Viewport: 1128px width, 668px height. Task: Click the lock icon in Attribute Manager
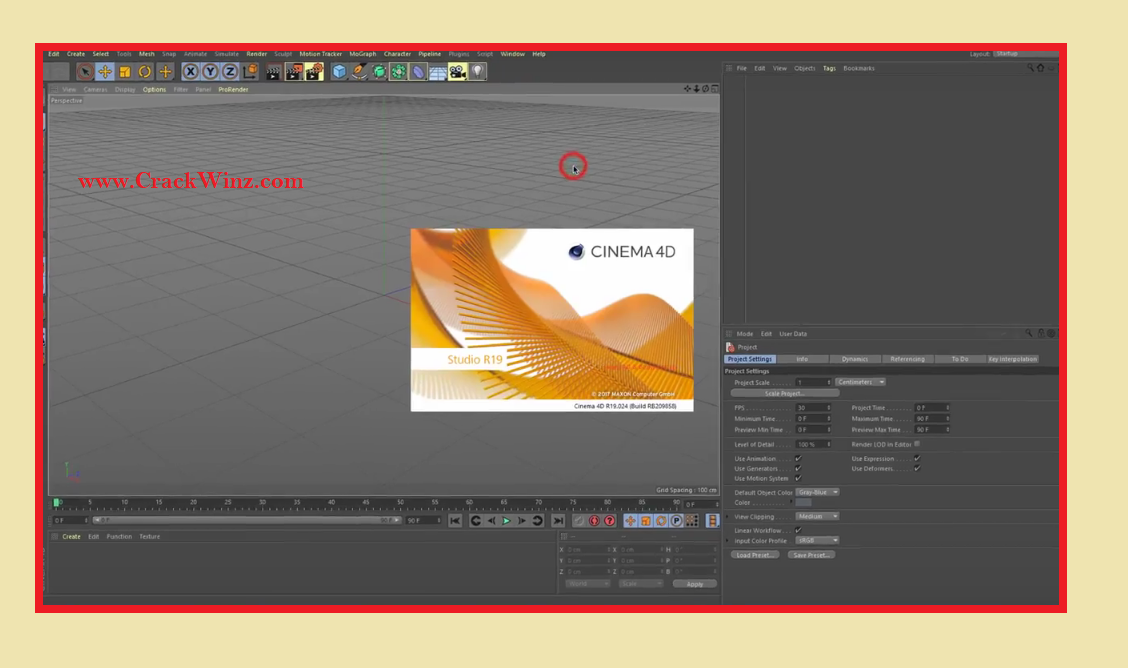pyautogui.click(x=1041, y=333)
